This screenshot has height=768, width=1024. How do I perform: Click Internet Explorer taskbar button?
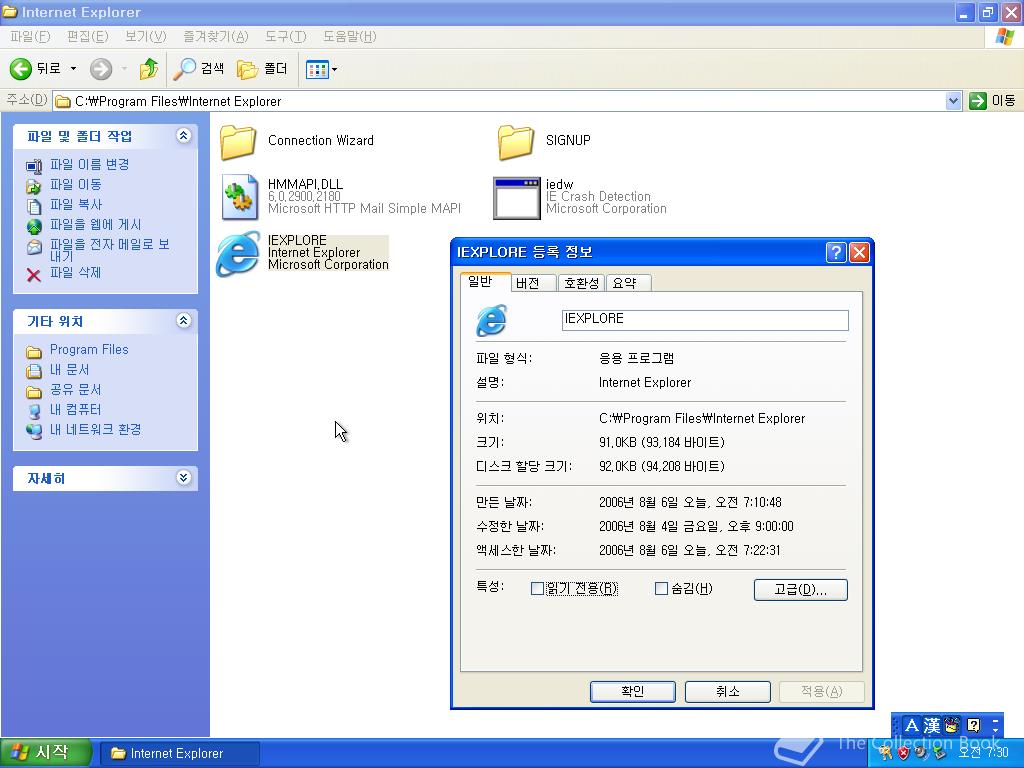click(x=180, y=753)
